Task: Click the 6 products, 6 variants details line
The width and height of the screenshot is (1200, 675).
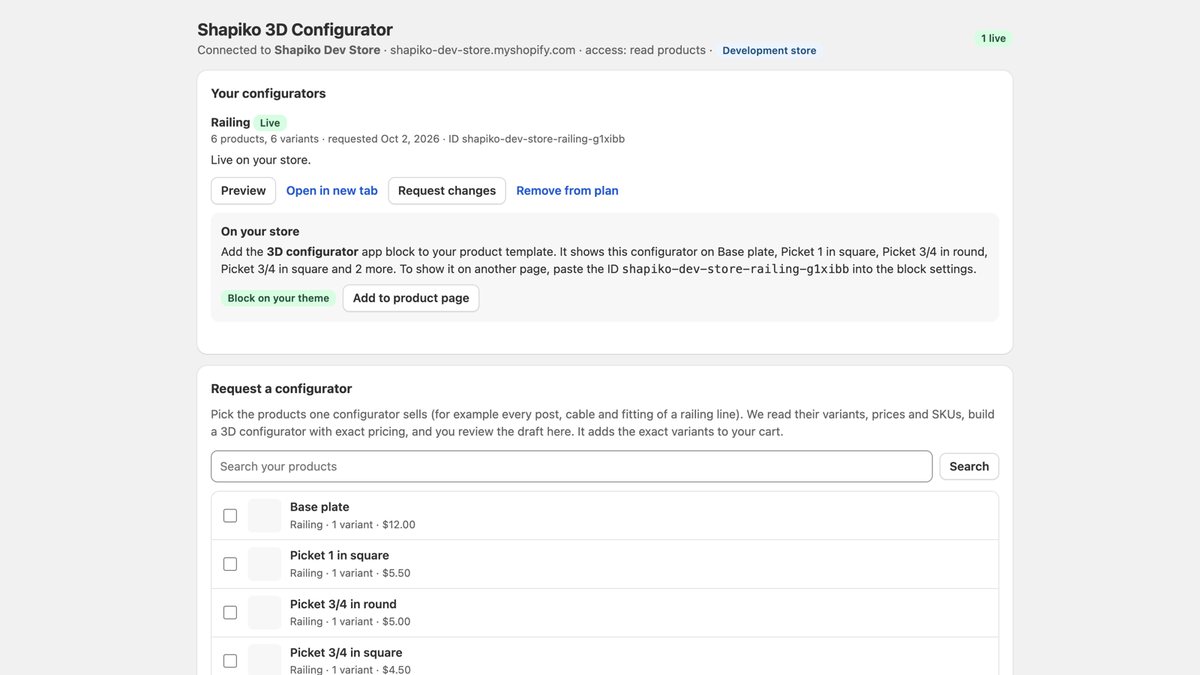Action: [x=418, y=139]
